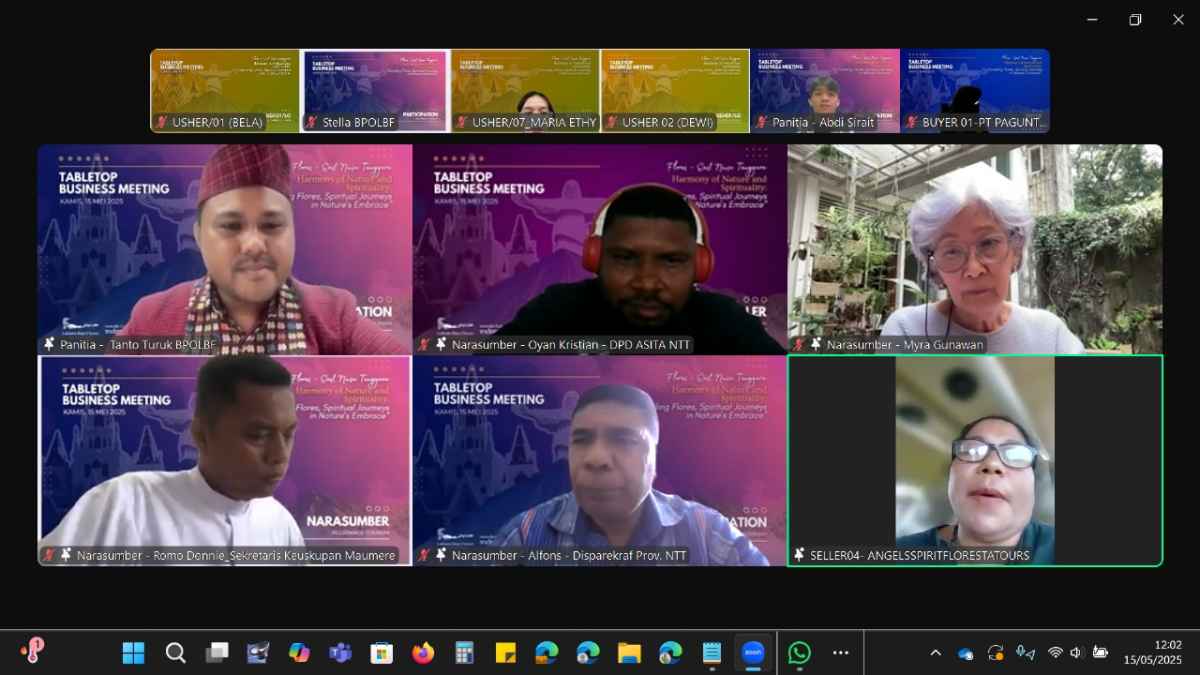Open Sticky Notes from taskbar
Image resolution: width=1200 pixels, height=675 pixels.
coord(506,653)
